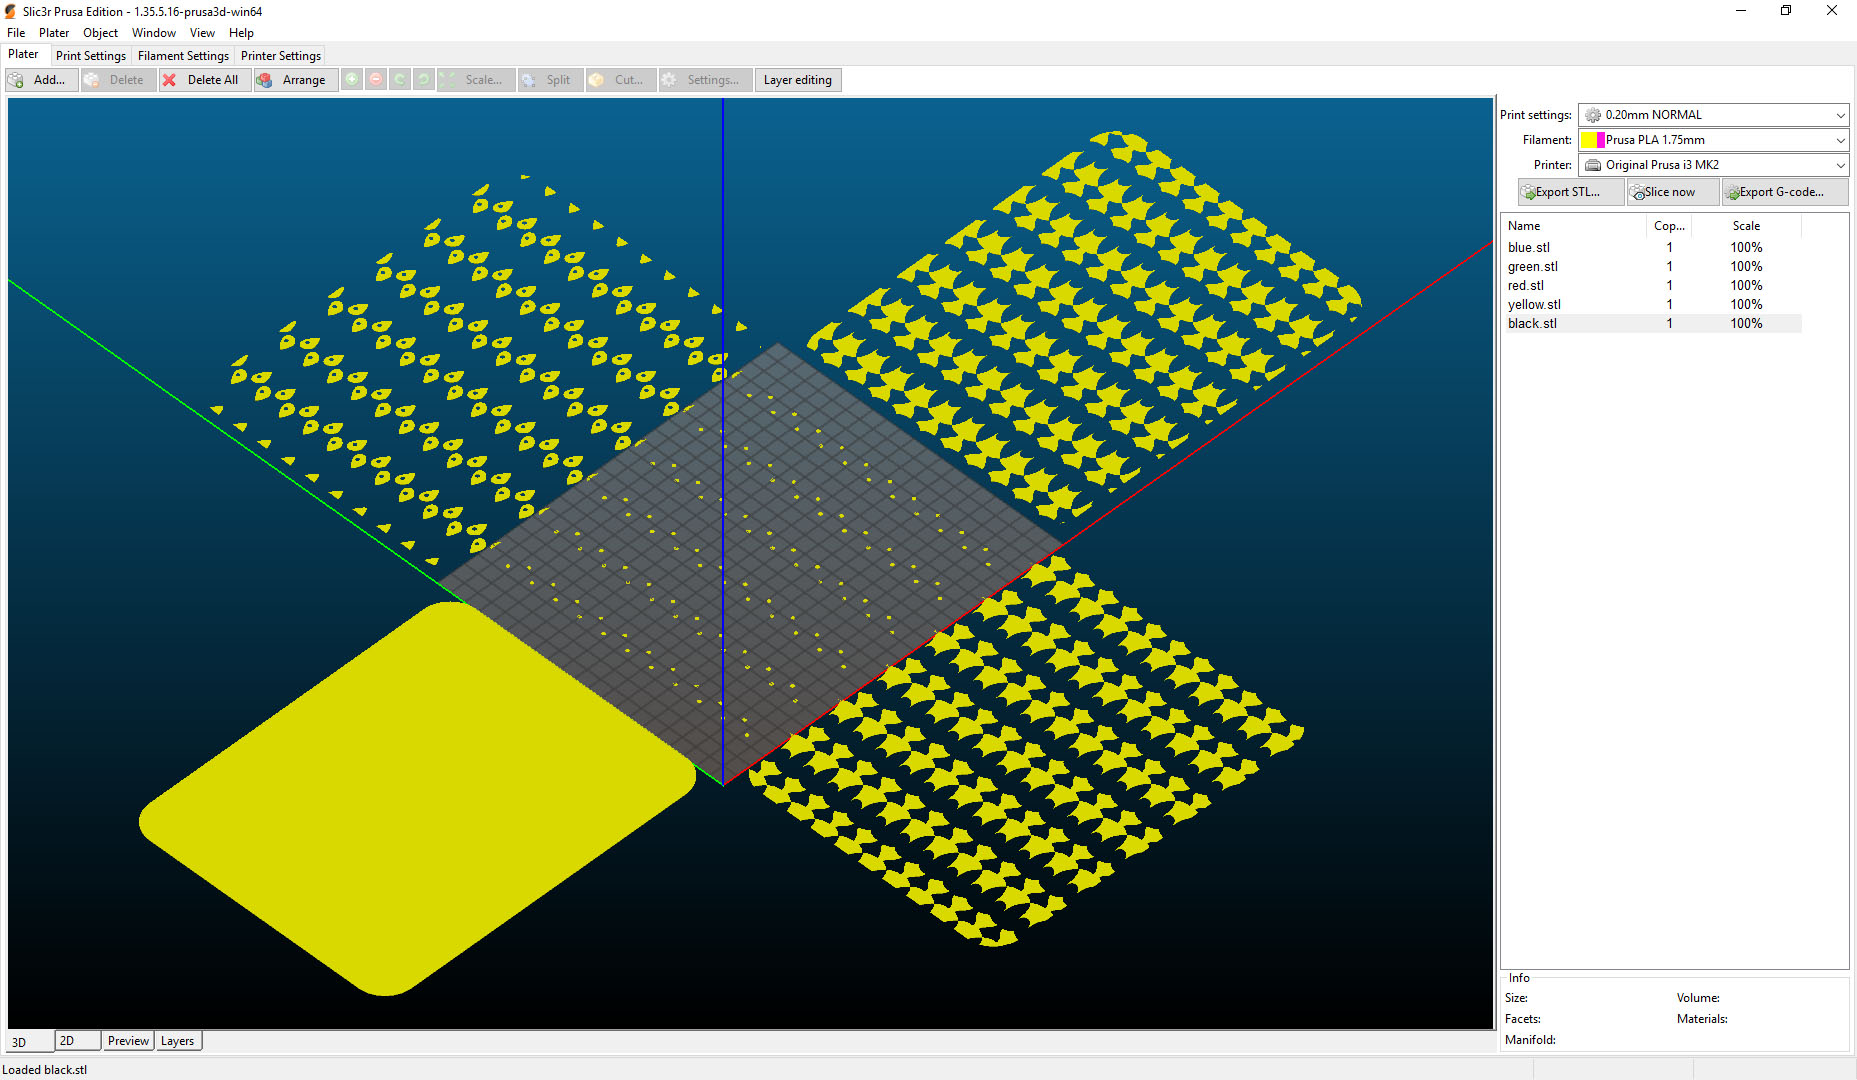Click the rotate clockwise icon
The height and width of the screenshot is (1080, 1857).
click(423, 79)
